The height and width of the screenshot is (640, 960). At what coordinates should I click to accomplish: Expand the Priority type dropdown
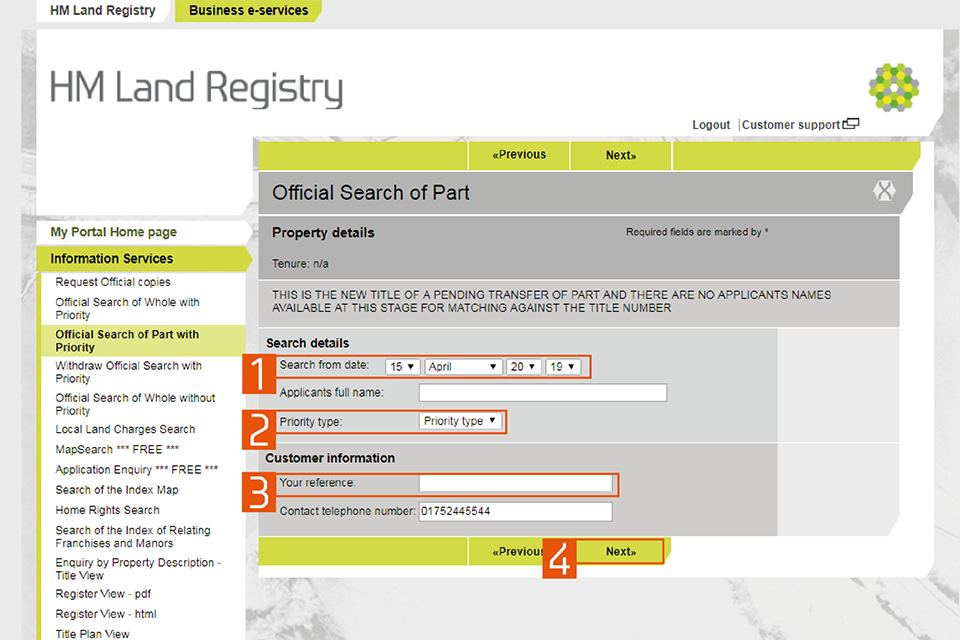point(461,421)
